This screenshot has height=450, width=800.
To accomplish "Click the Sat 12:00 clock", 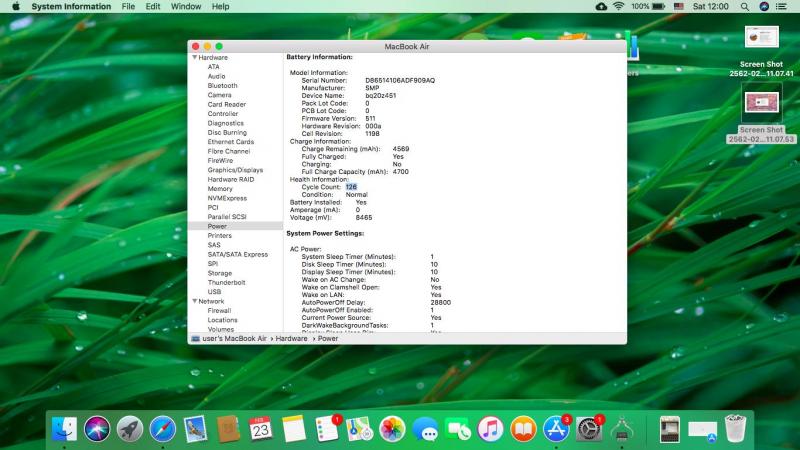I will pyautogui.click(x=710, y=7).
